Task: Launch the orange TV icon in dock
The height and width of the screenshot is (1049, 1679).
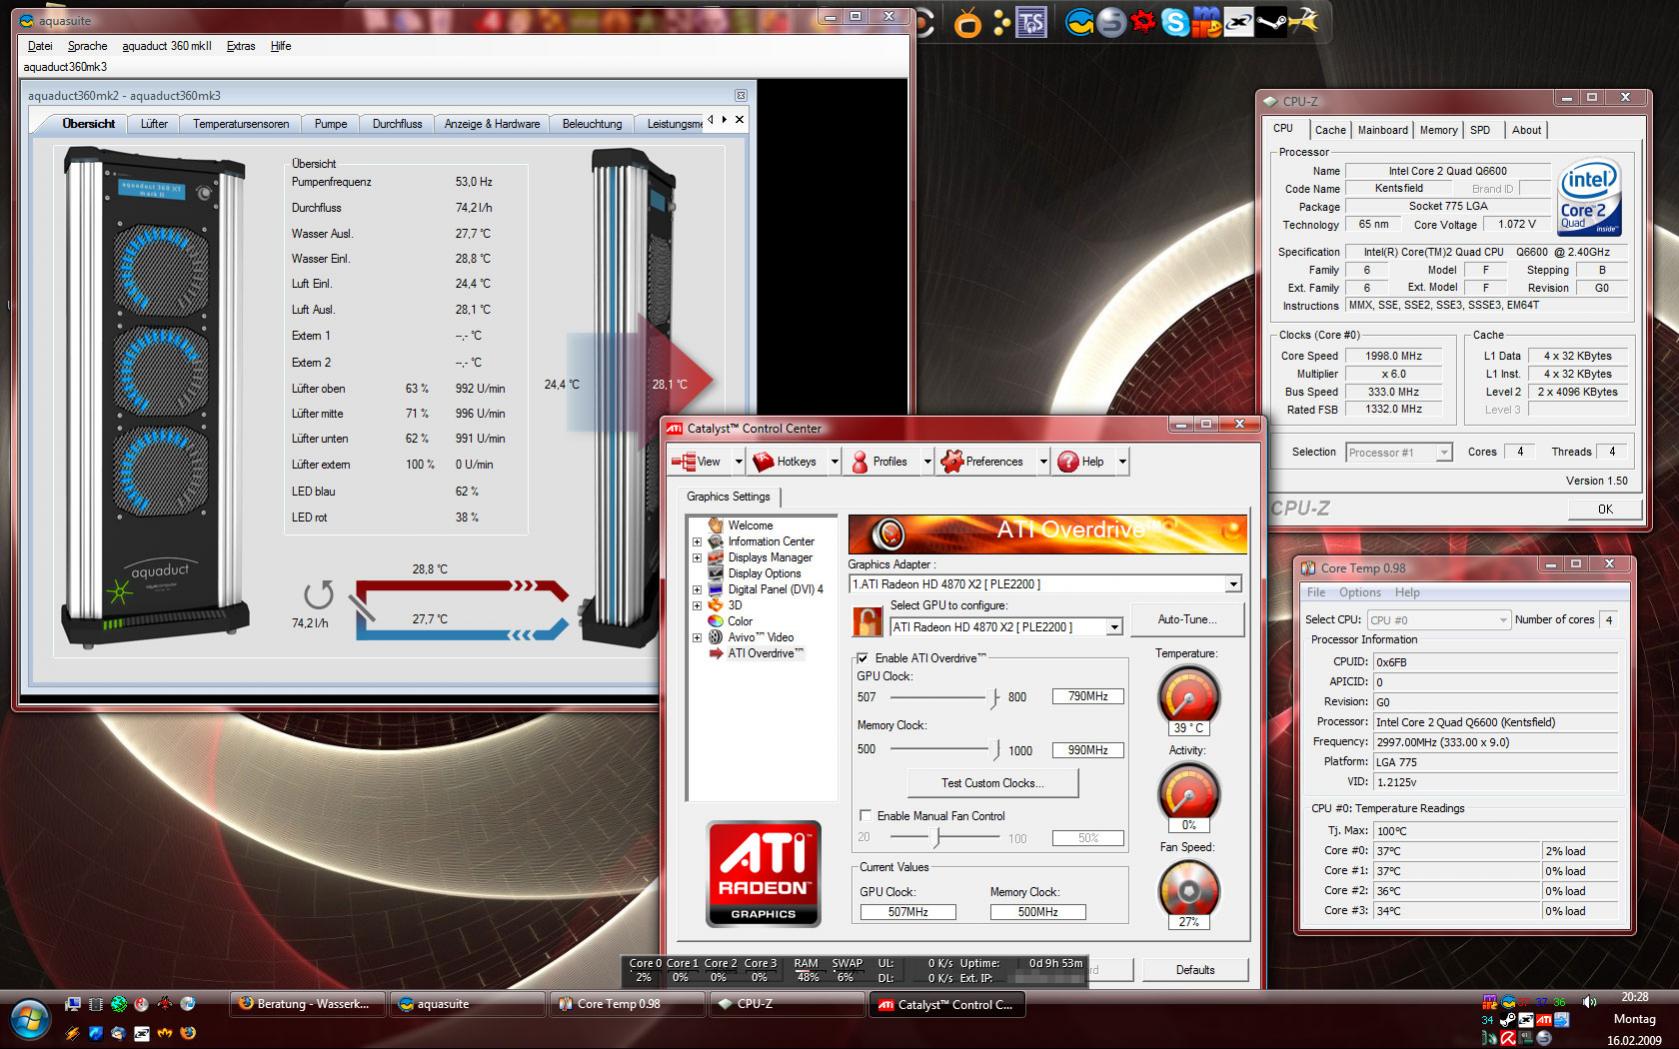Action: (x=967, y=22)
